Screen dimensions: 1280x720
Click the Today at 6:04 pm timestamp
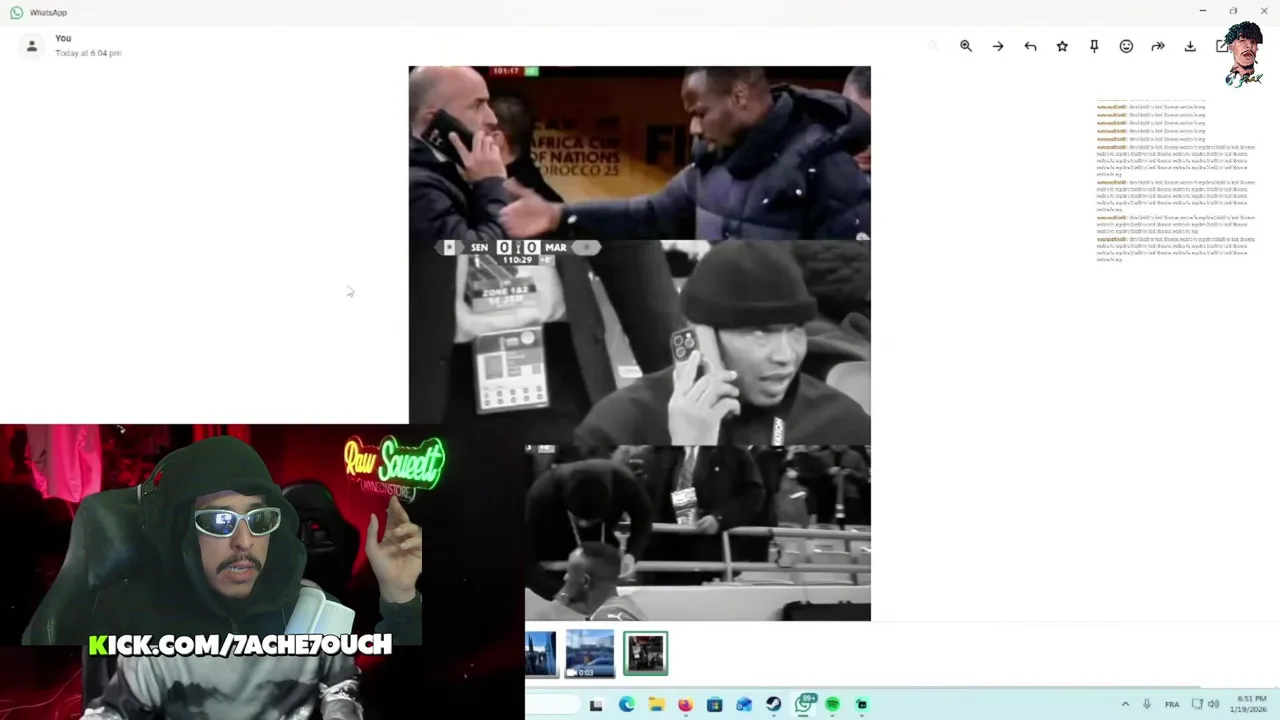[x=88, y=53]
